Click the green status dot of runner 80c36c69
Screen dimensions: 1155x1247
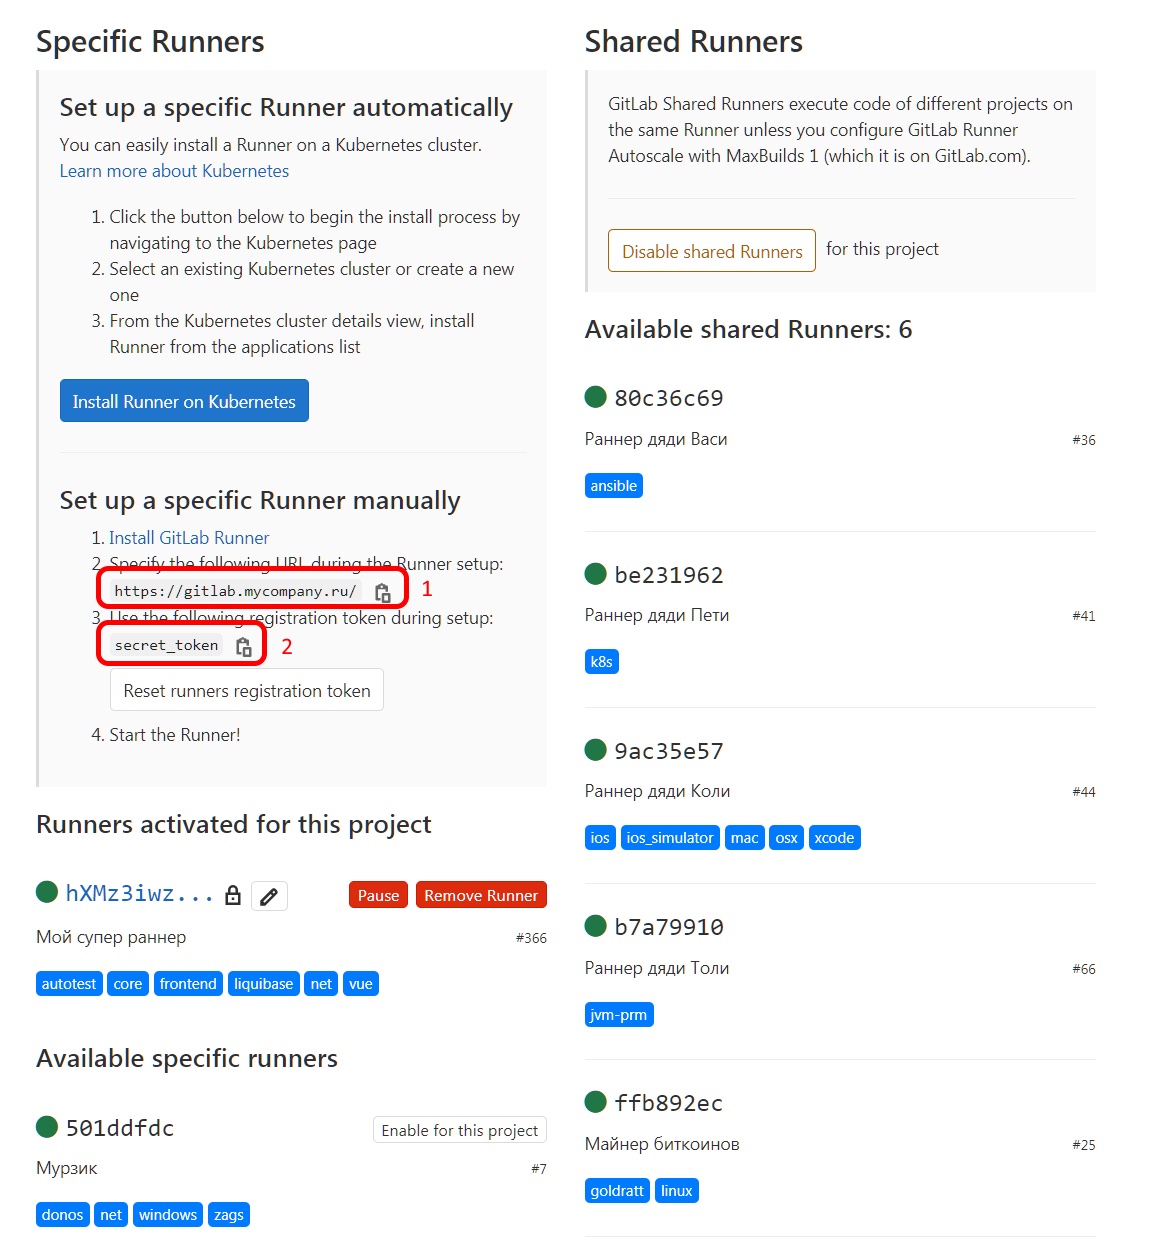click(597, 397)
